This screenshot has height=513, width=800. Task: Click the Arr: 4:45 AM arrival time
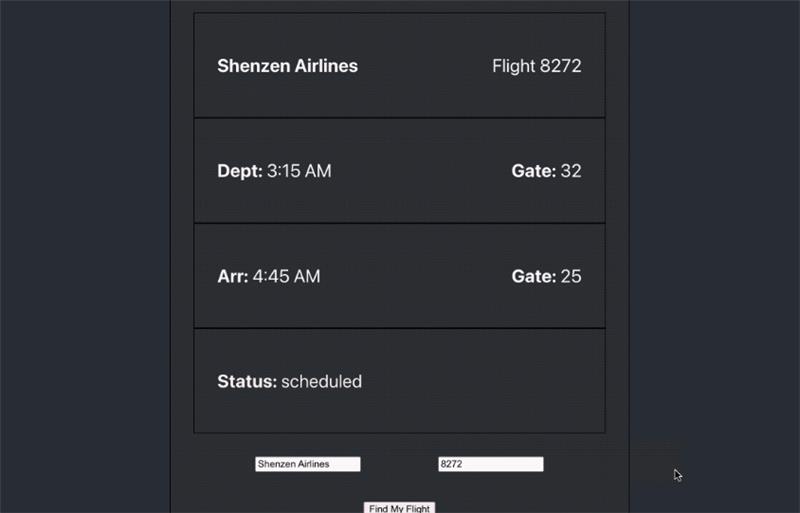coord(269,276)
